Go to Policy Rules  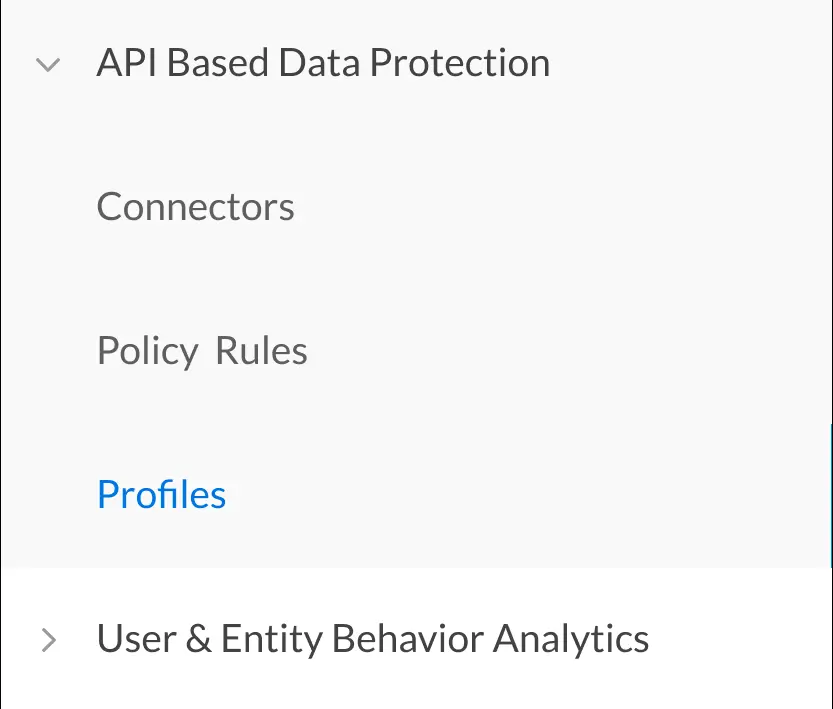202,351
